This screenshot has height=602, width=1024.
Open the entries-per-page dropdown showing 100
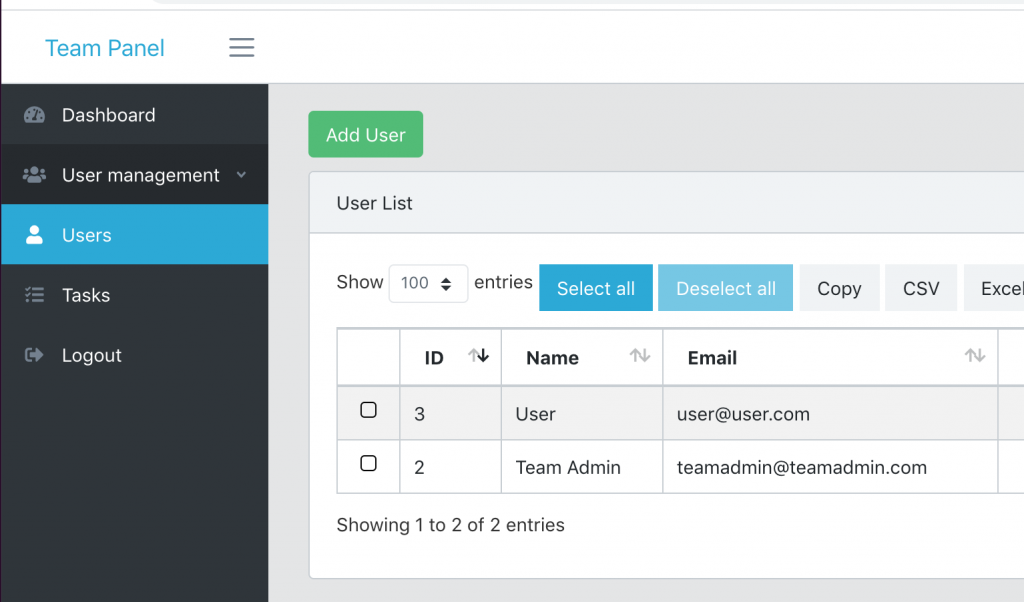pos(428,283)
